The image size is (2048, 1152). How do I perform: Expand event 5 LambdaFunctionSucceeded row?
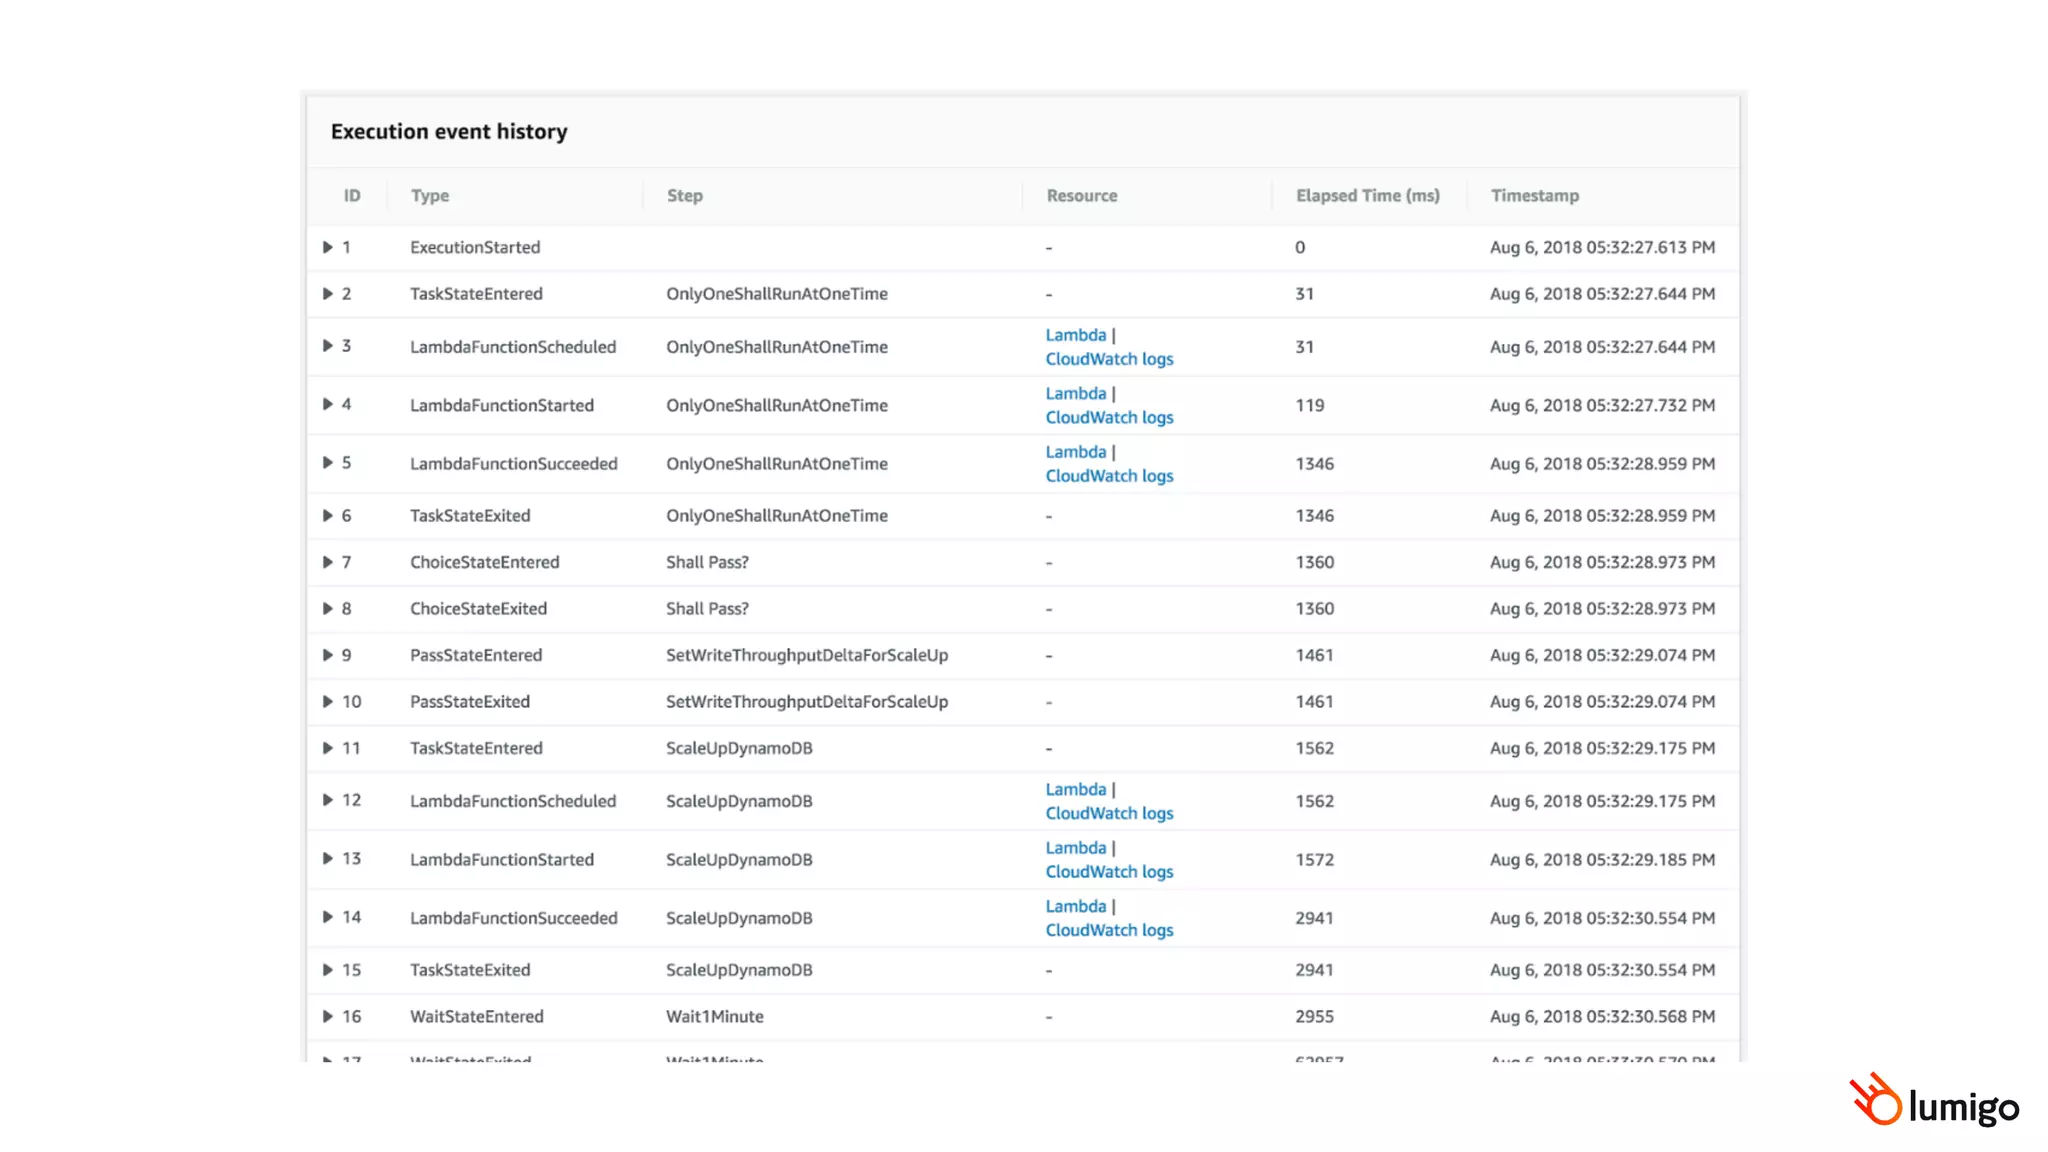(x=327, y=463)
